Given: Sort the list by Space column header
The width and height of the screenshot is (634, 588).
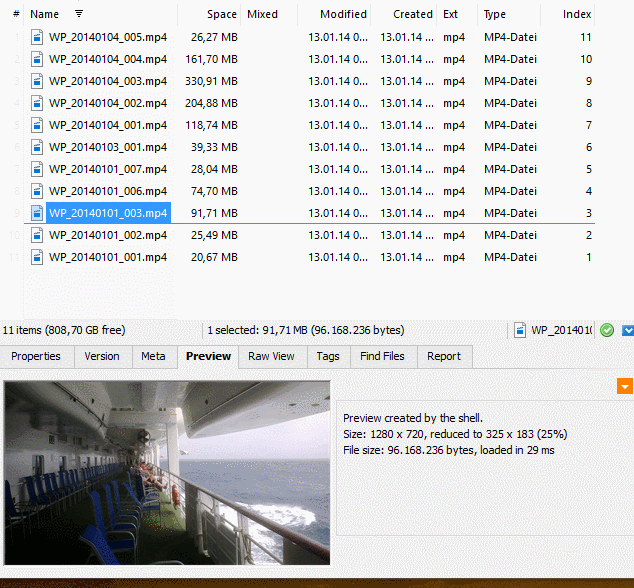Looking at the screenshot, I should point(221,14).
